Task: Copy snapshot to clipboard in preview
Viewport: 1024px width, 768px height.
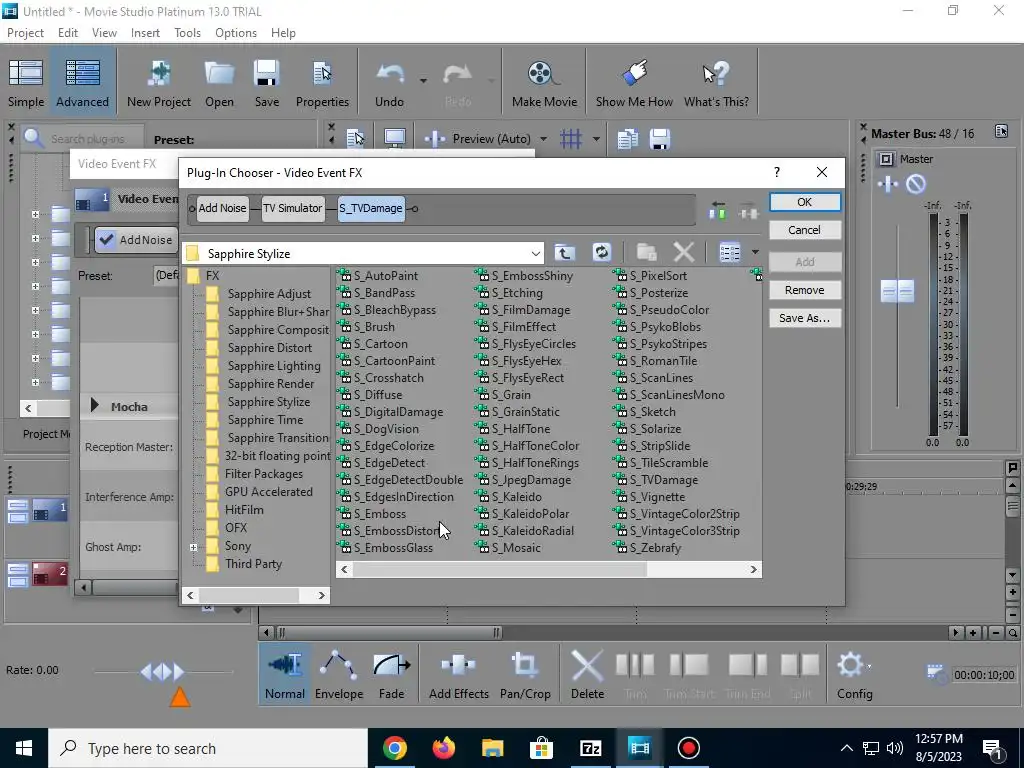Action: [628, 138]
